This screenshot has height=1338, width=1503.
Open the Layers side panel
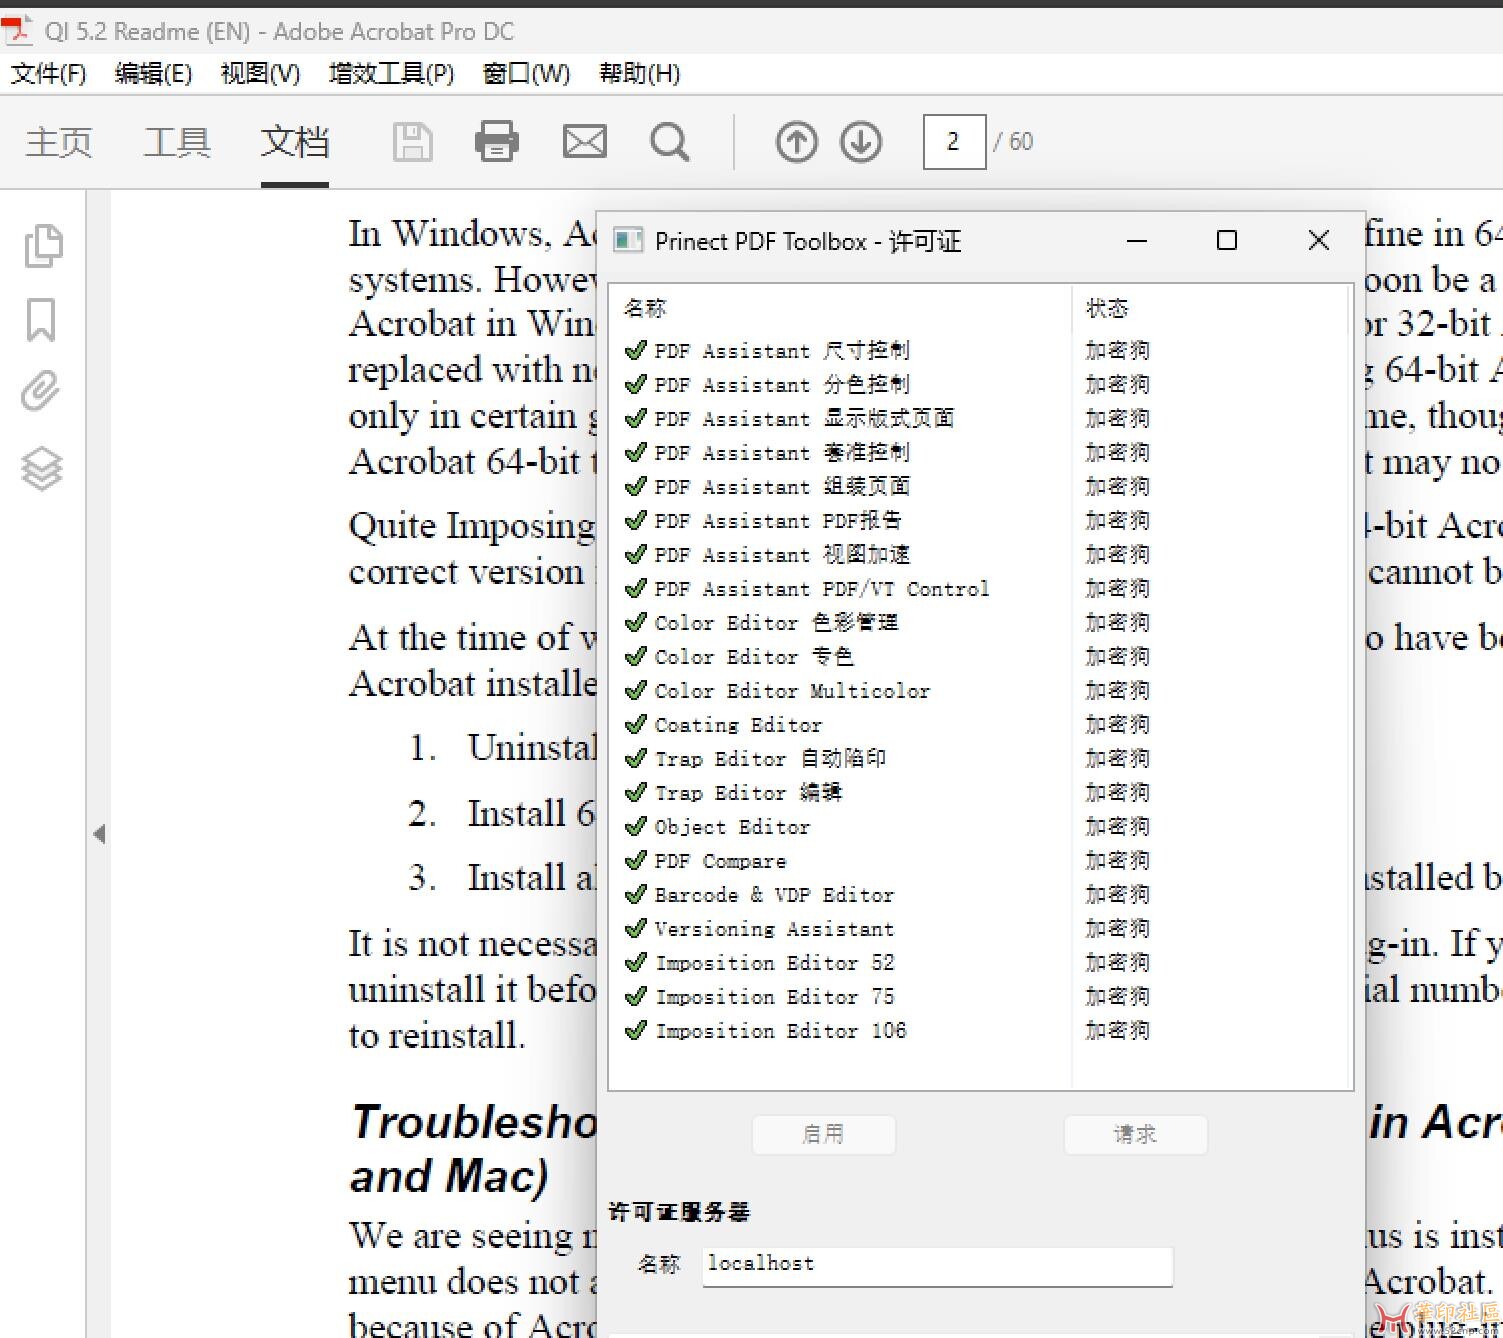42,468
